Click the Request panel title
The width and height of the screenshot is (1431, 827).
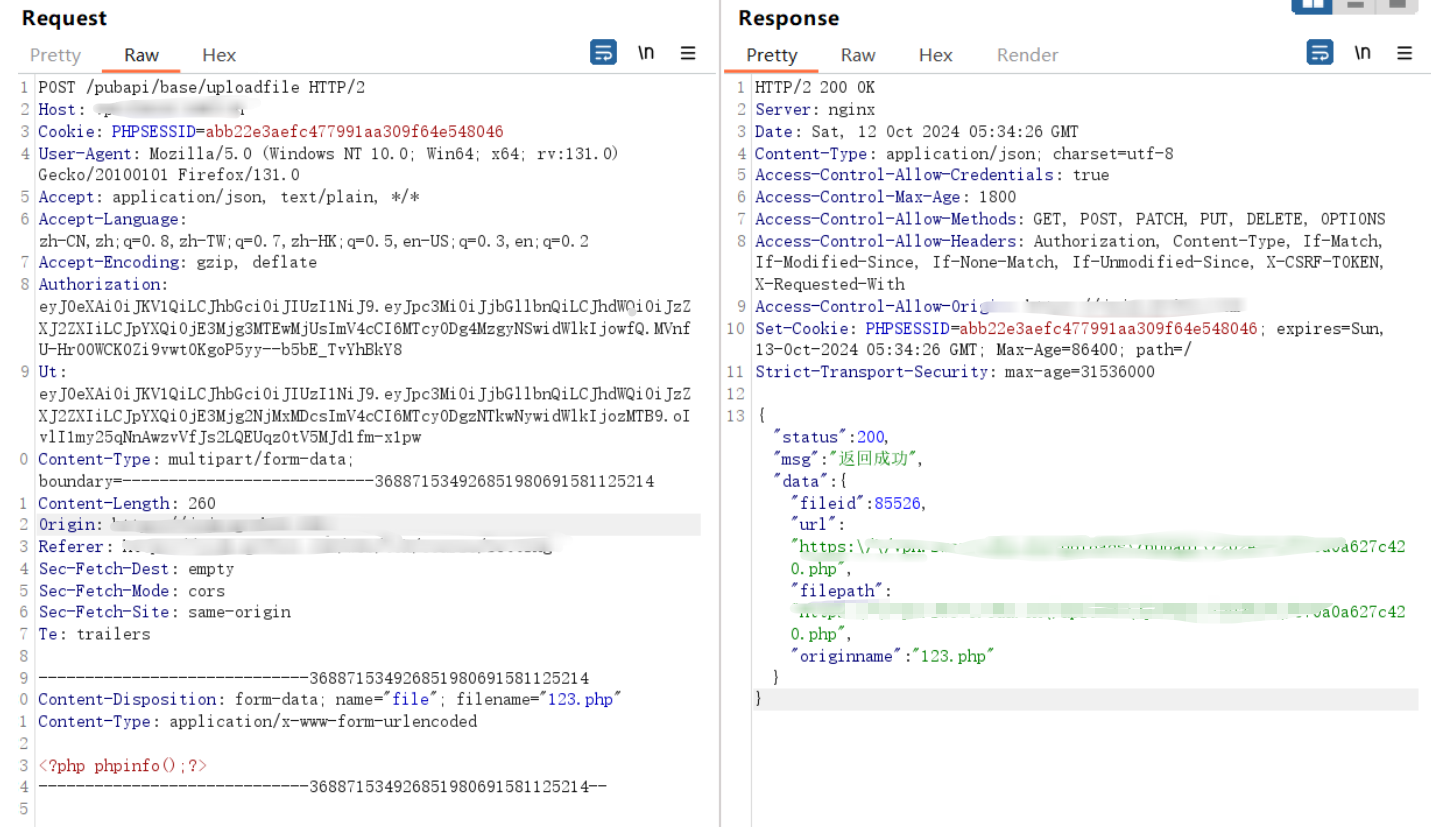(x=64, y=18)
